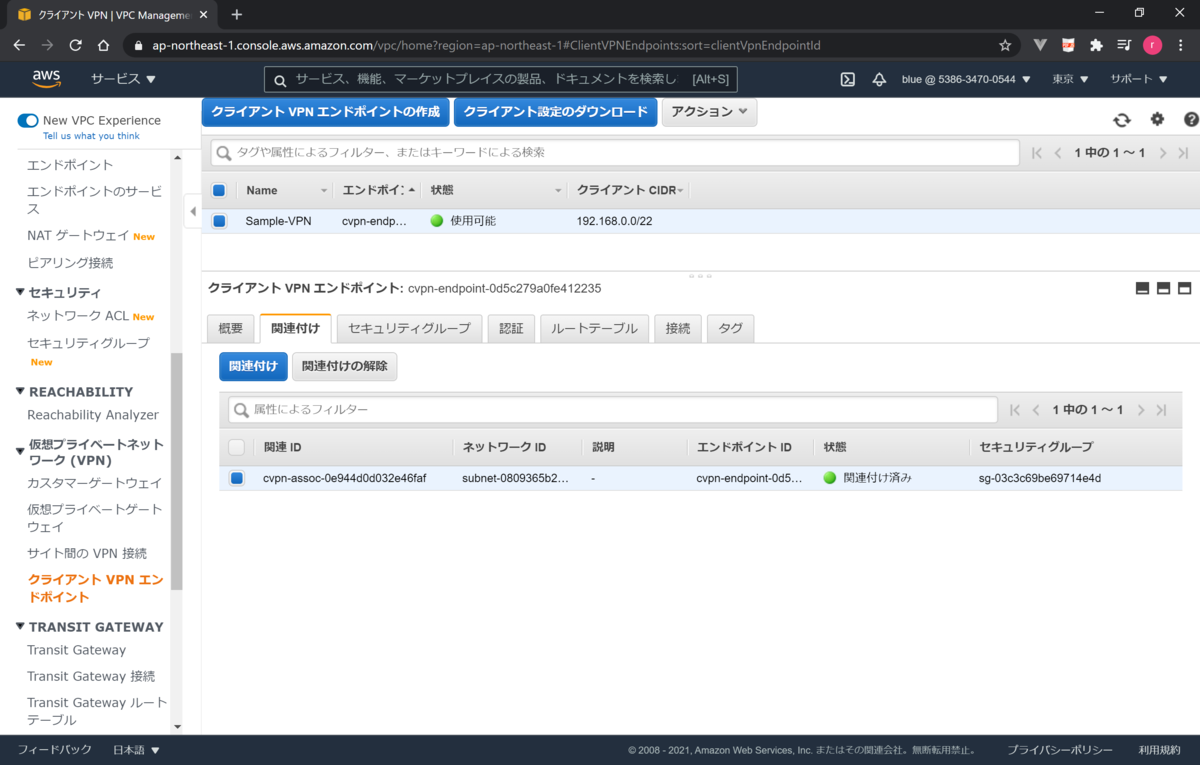Open a new browser tab

237,14
